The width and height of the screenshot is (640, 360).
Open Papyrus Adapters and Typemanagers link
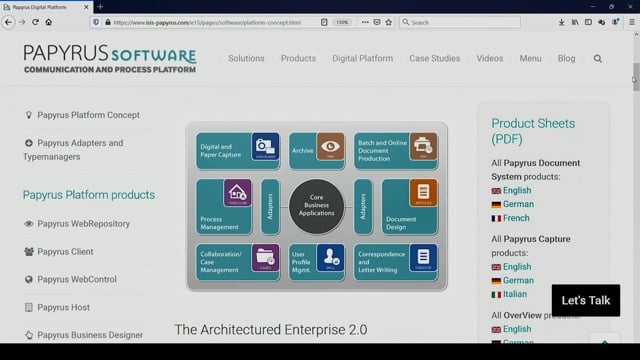click(x=73, y=150)
